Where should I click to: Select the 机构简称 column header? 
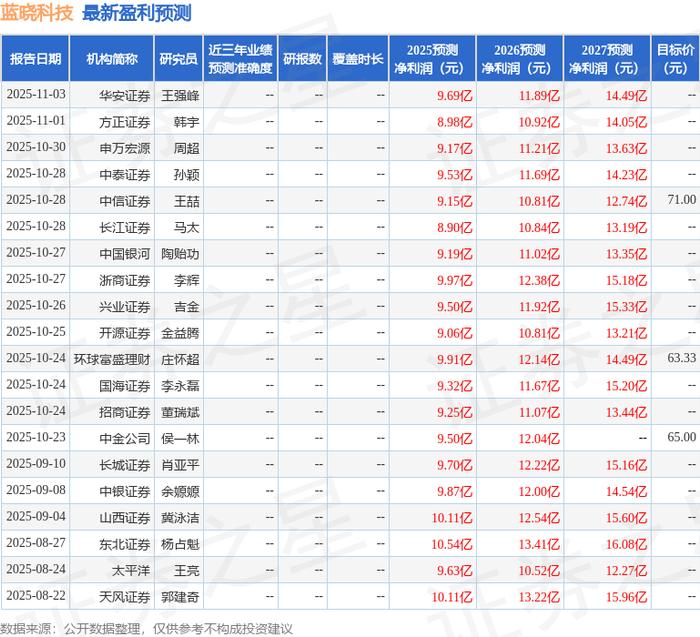click(x=112, y=59)
